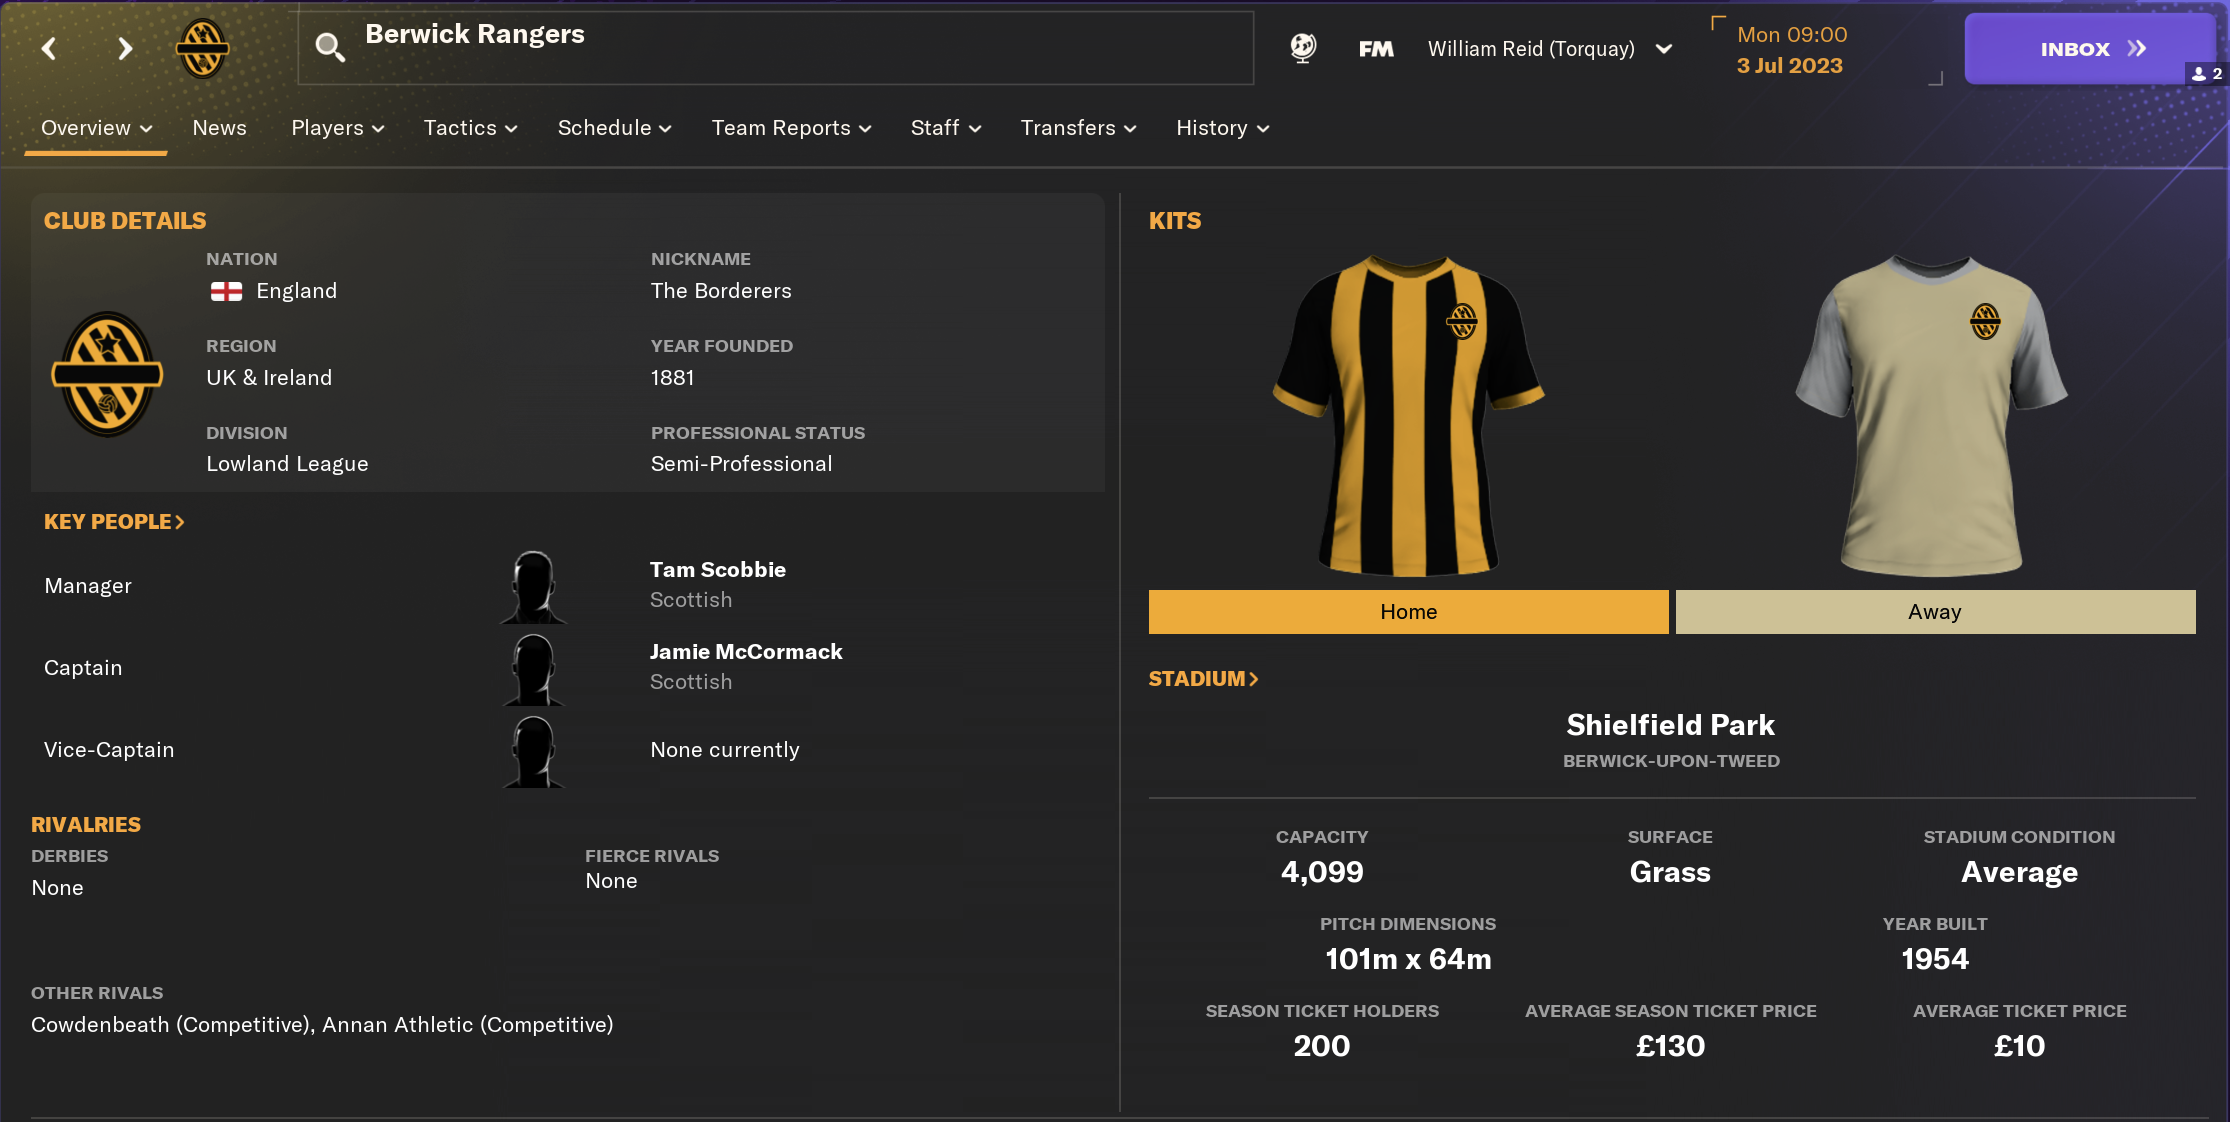The height and width of the screenshot is (1122, 2230).
Task: Click the large club crest in Club Details
Action: pos(107,374)
